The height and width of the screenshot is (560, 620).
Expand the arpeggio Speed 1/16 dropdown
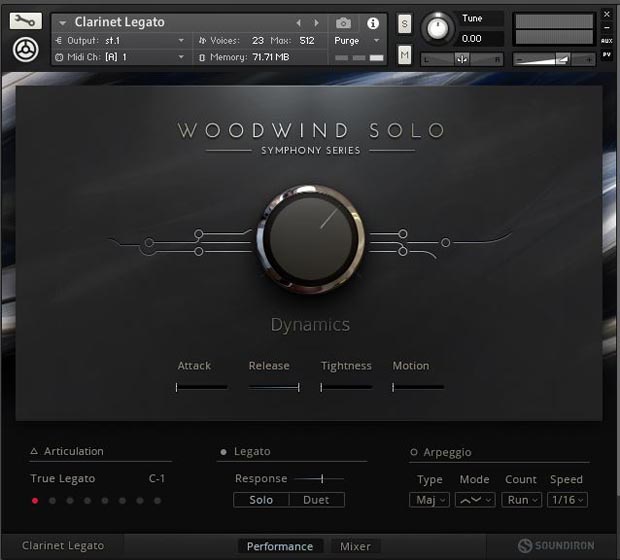pos(567,500)
